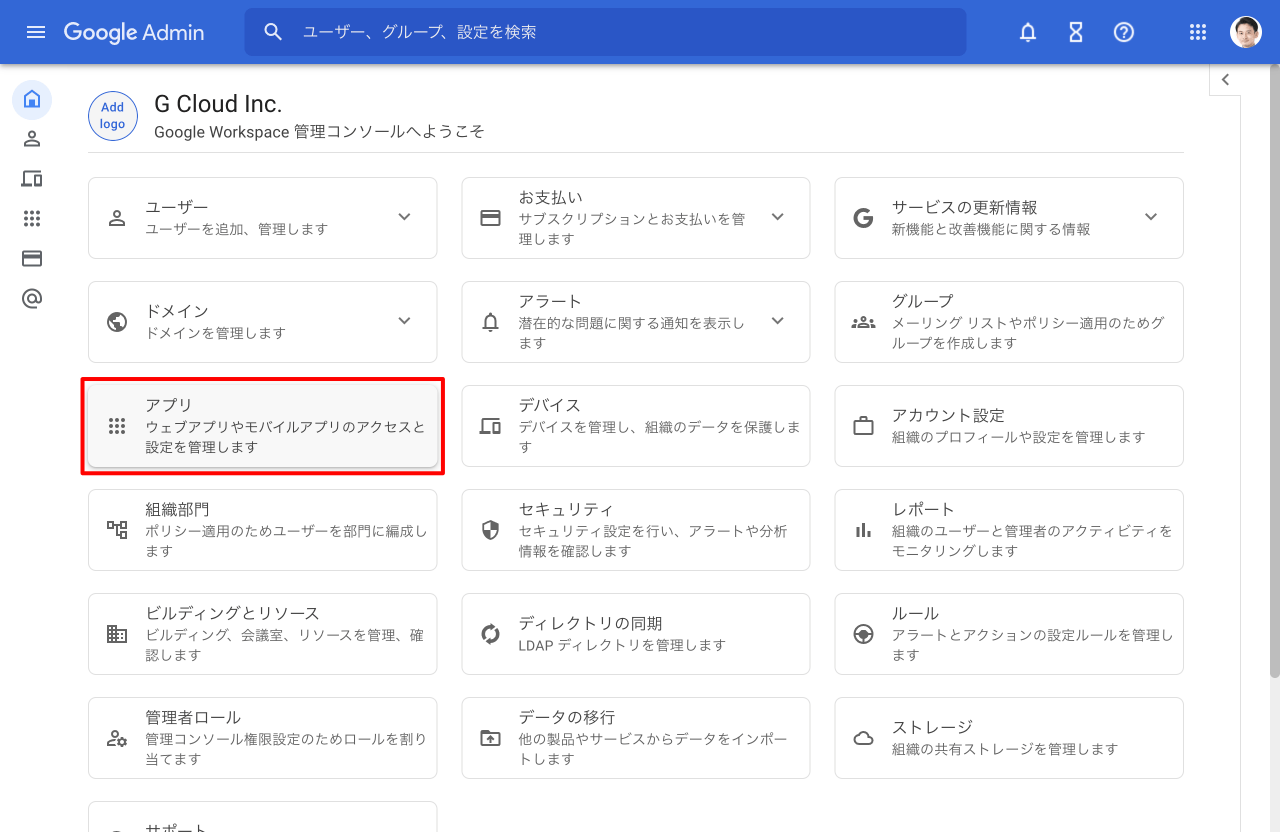Viewport: 1280px width, 832px height.
Task: Select the Apps grid icon in sidebar
Action: pos(32,219)
